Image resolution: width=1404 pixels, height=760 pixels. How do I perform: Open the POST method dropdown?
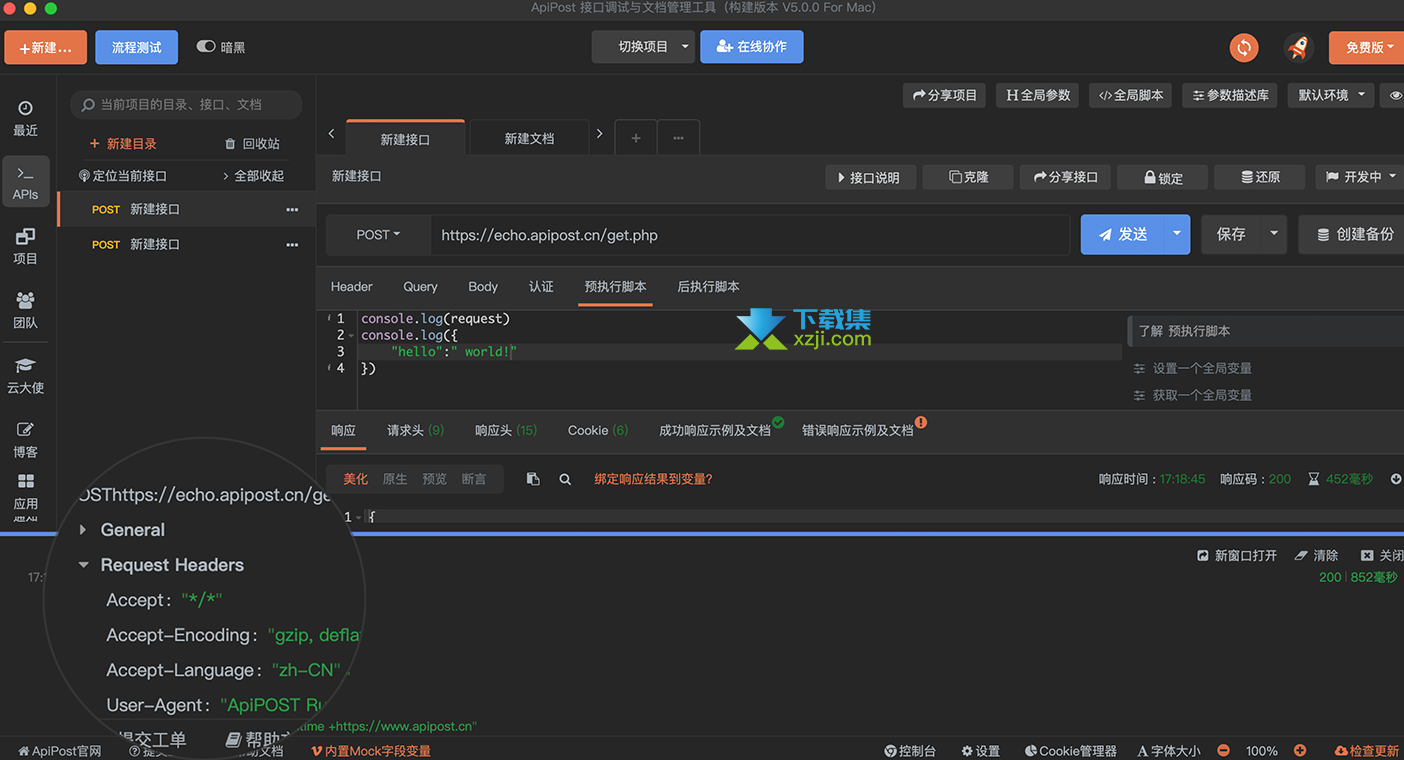(378, 235)
